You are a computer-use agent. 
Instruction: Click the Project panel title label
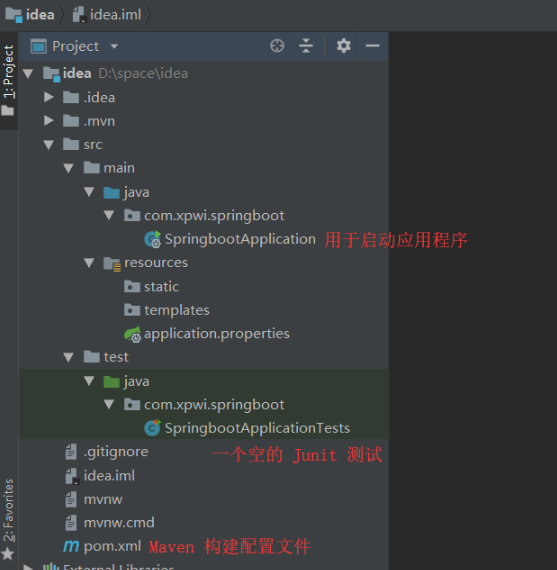click(75, 47)
